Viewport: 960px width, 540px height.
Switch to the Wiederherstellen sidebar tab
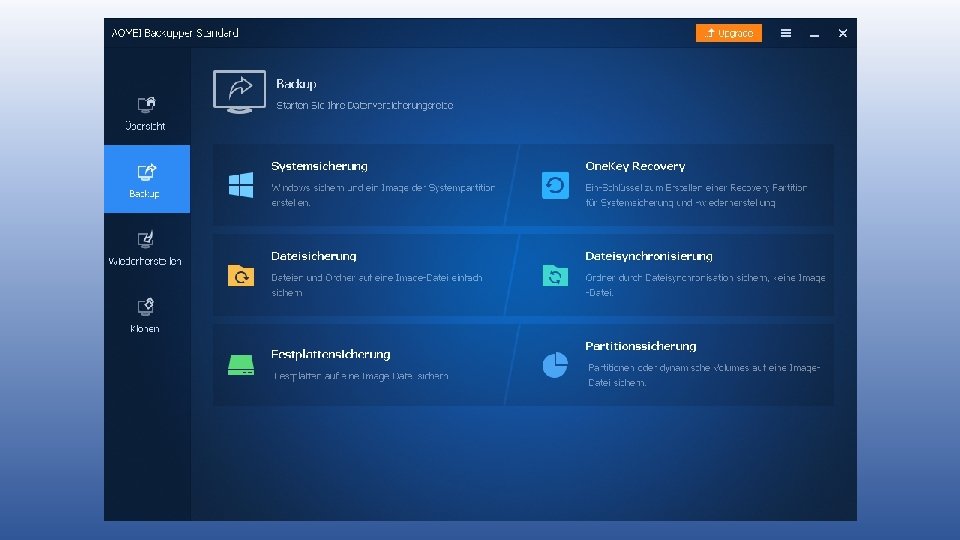(146, 247)
